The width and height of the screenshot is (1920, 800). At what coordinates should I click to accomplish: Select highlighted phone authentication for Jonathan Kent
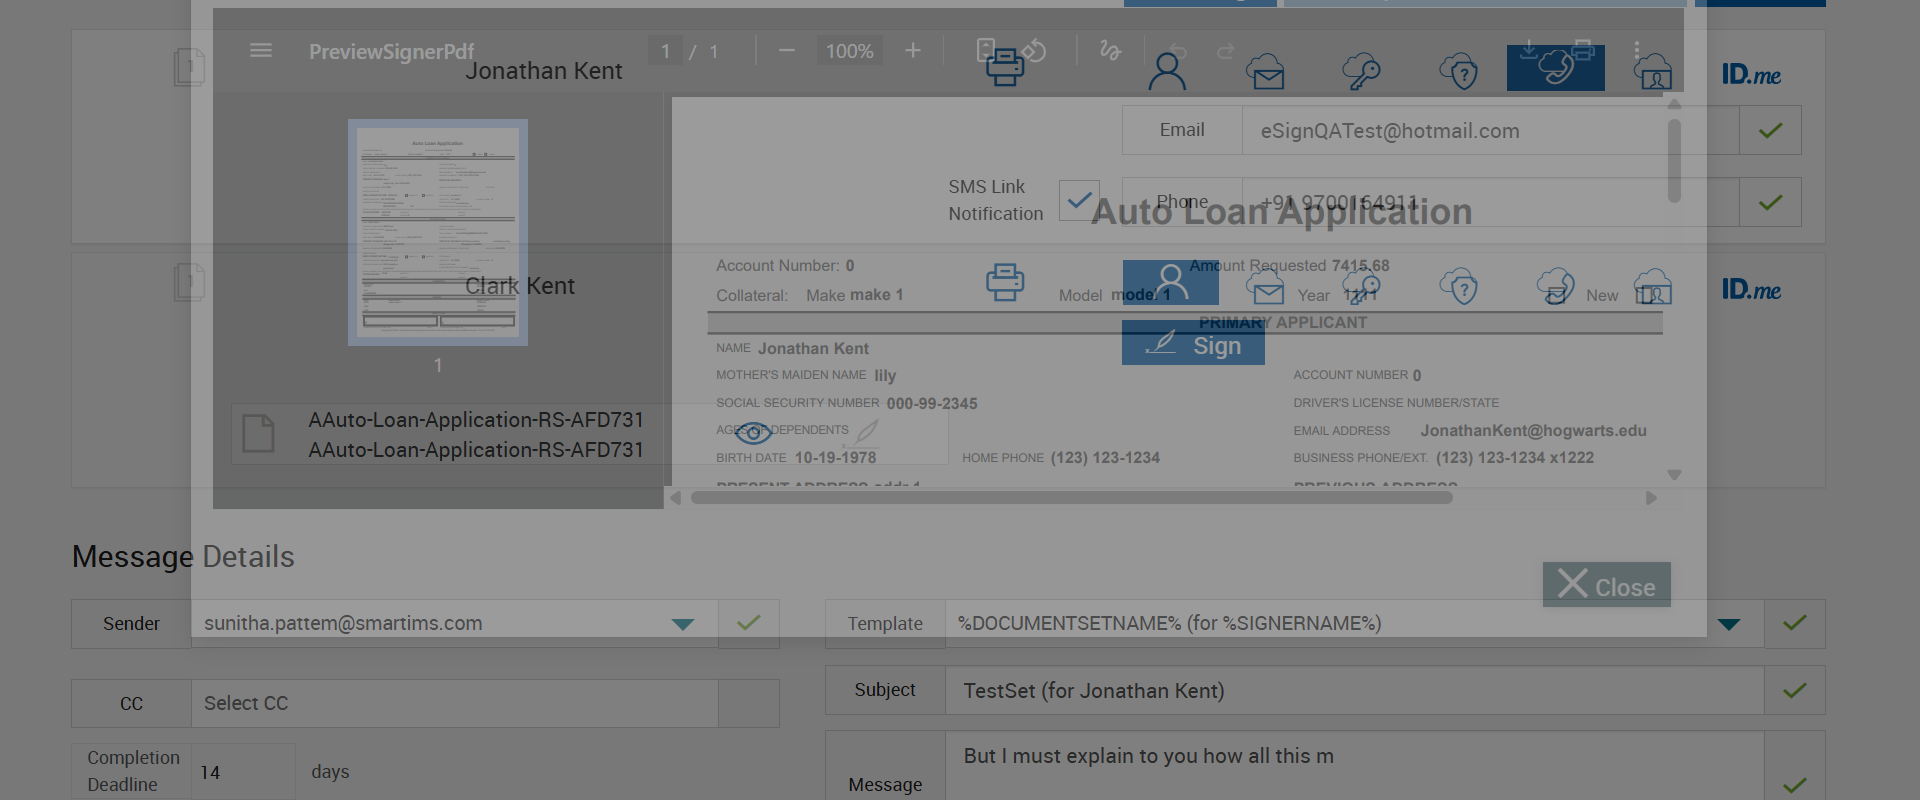tap(1556, 68)
